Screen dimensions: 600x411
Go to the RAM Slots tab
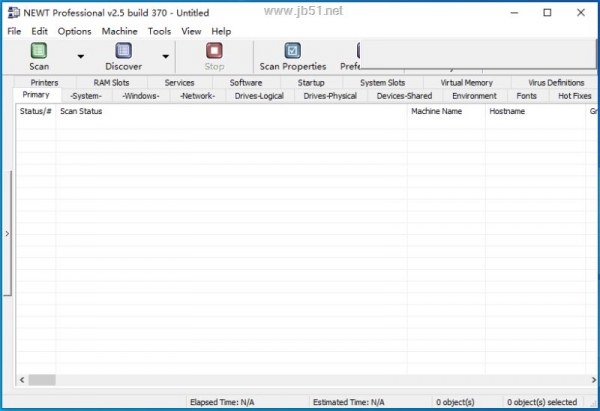tap(111, 83)
